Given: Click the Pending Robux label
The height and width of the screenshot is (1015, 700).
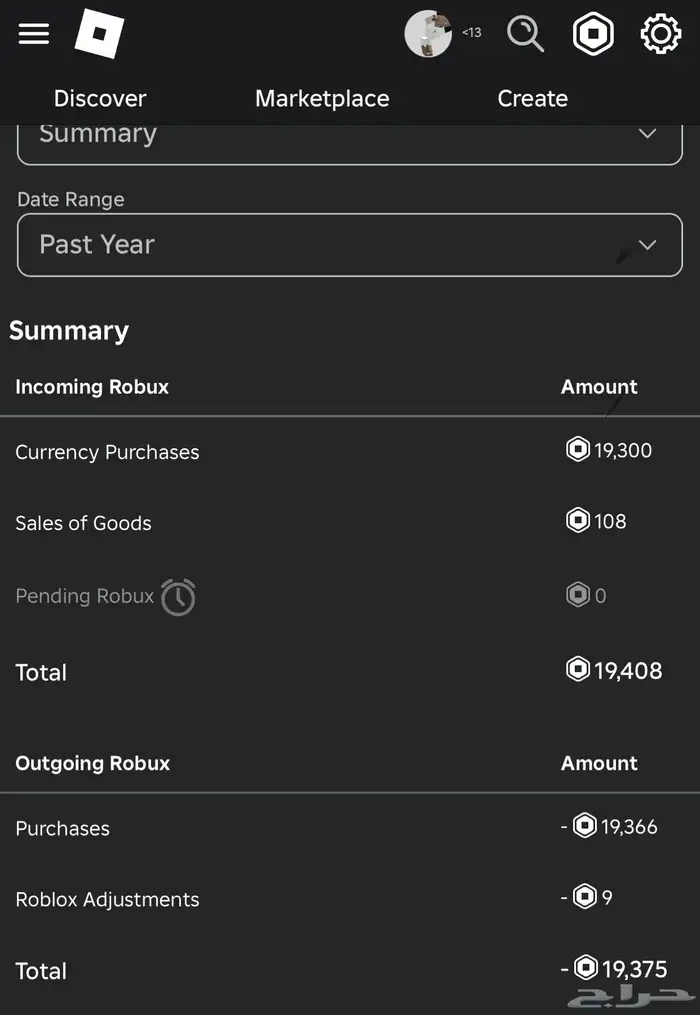Looking at the screenshot, I should tap(85, 596).
